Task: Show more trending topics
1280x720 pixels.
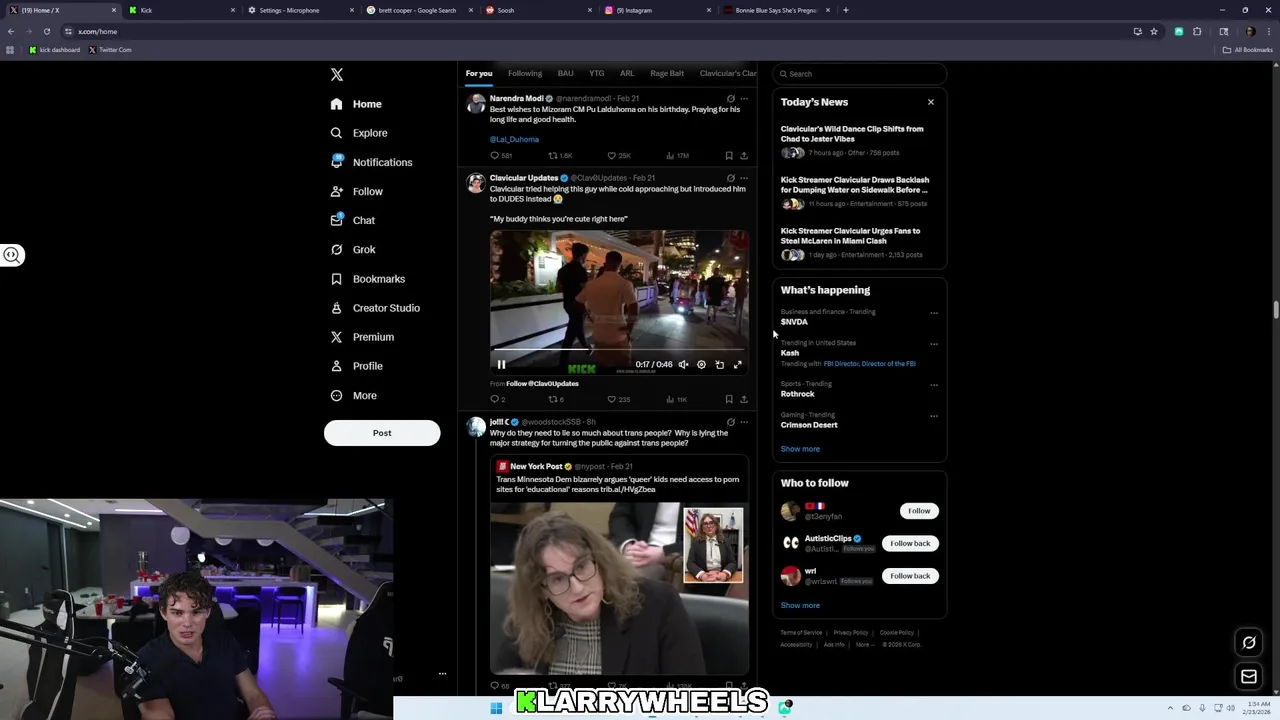Action: tap(800, 449)
